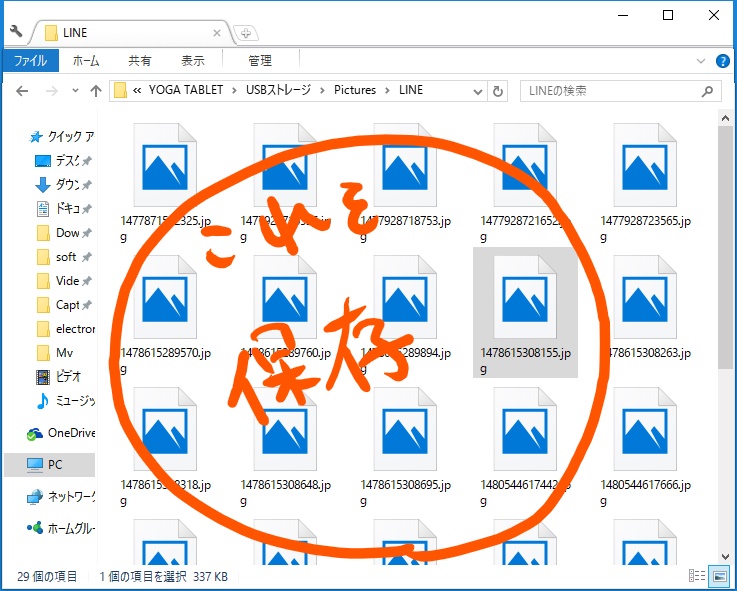Viewport: 737px width, 591px height.
Task: Click Pictures in the address path
Action: pos(355,90)
